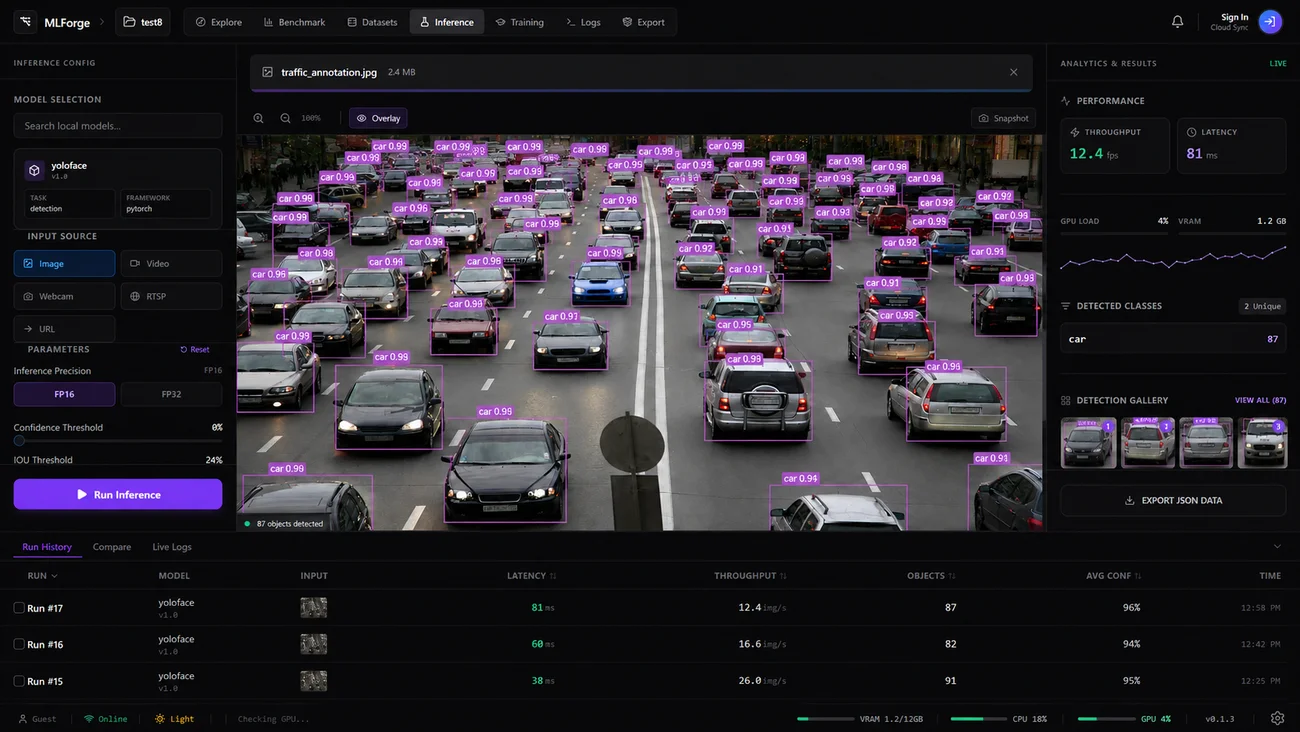Collapse the run history panel chevron
The height and width of the screenshot is (732, 1300).
tap(1277, 547)
